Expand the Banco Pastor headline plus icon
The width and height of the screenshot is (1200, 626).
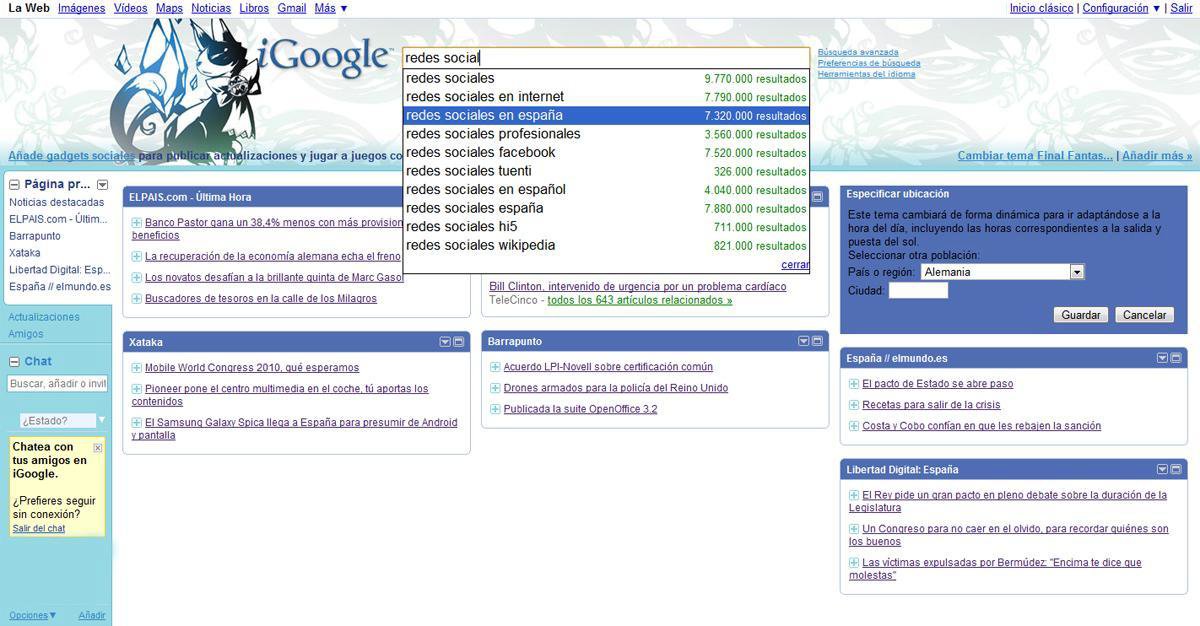[136, 222]
